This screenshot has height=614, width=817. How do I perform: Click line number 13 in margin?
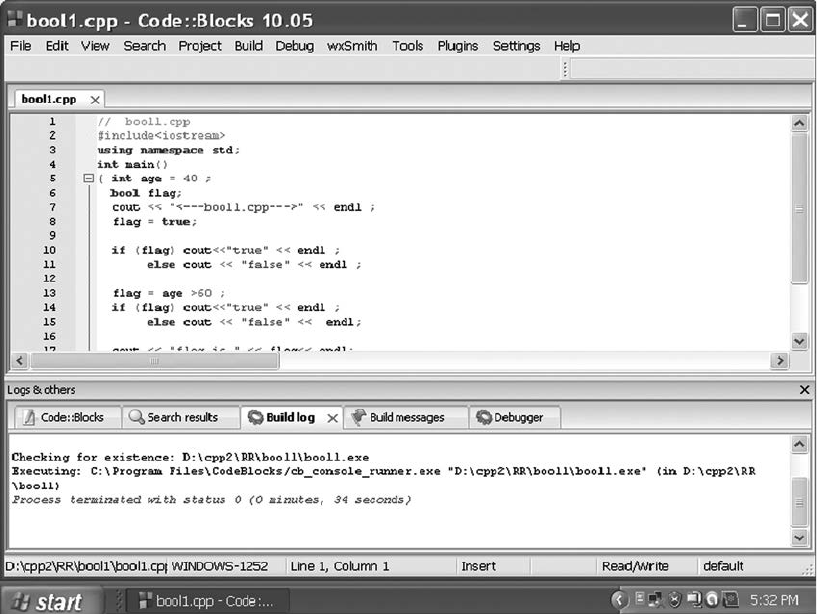point(49,293)
